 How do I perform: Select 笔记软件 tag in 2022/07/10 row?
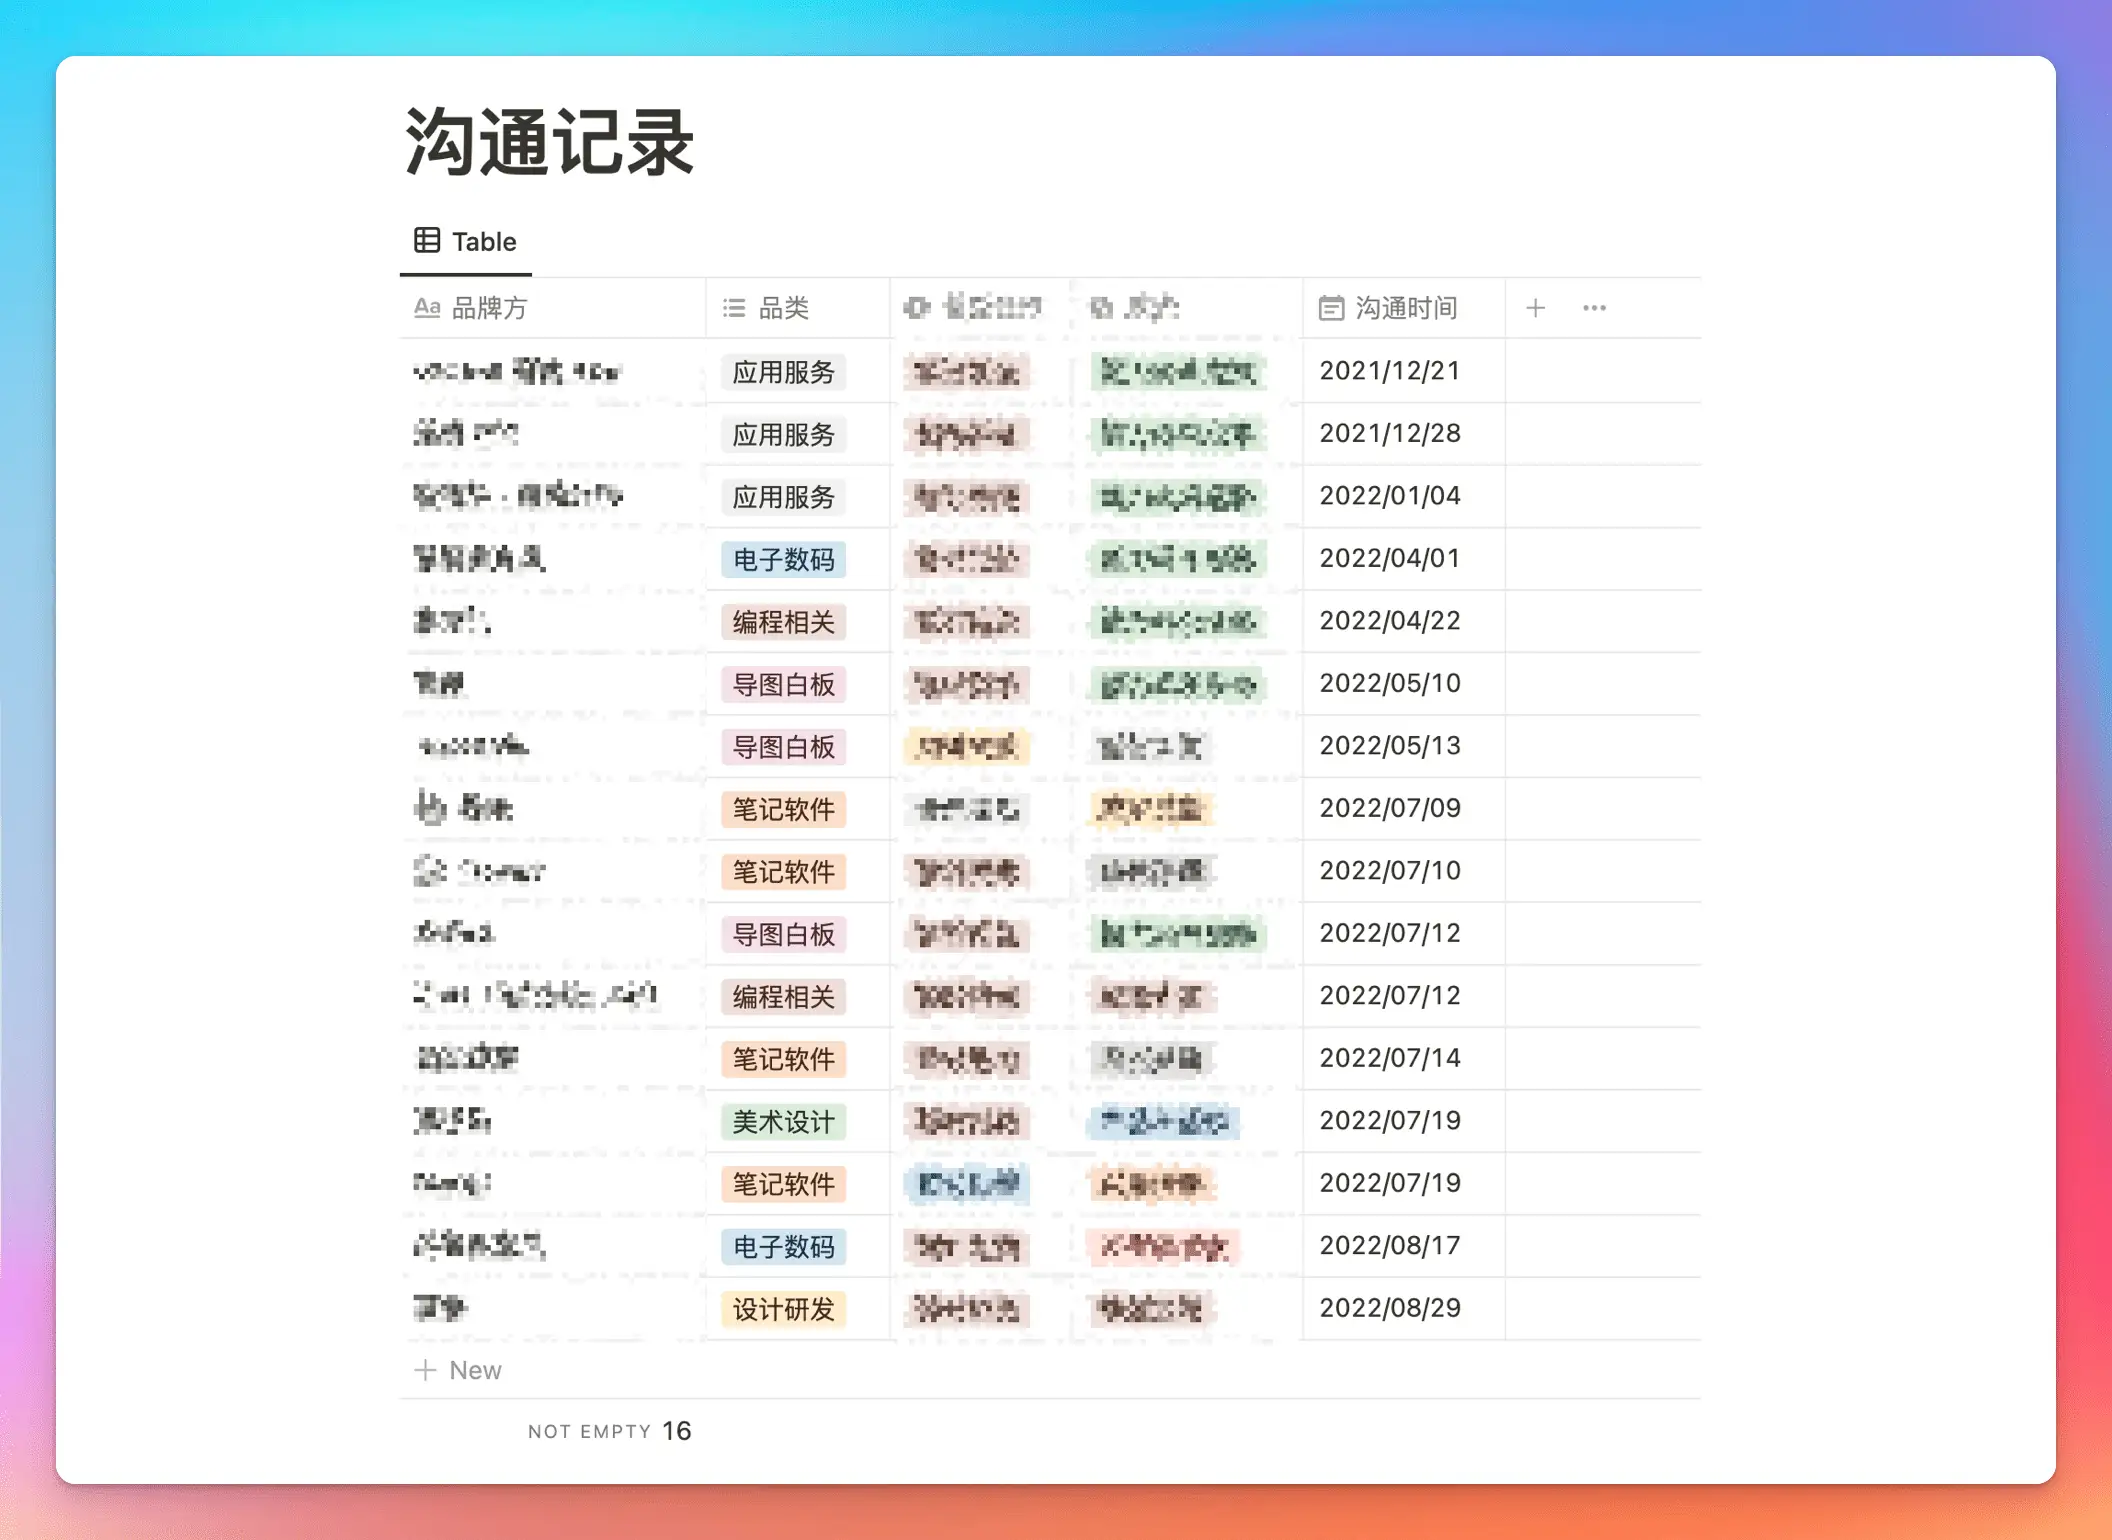pyautogui.click(x=784, y=872)
